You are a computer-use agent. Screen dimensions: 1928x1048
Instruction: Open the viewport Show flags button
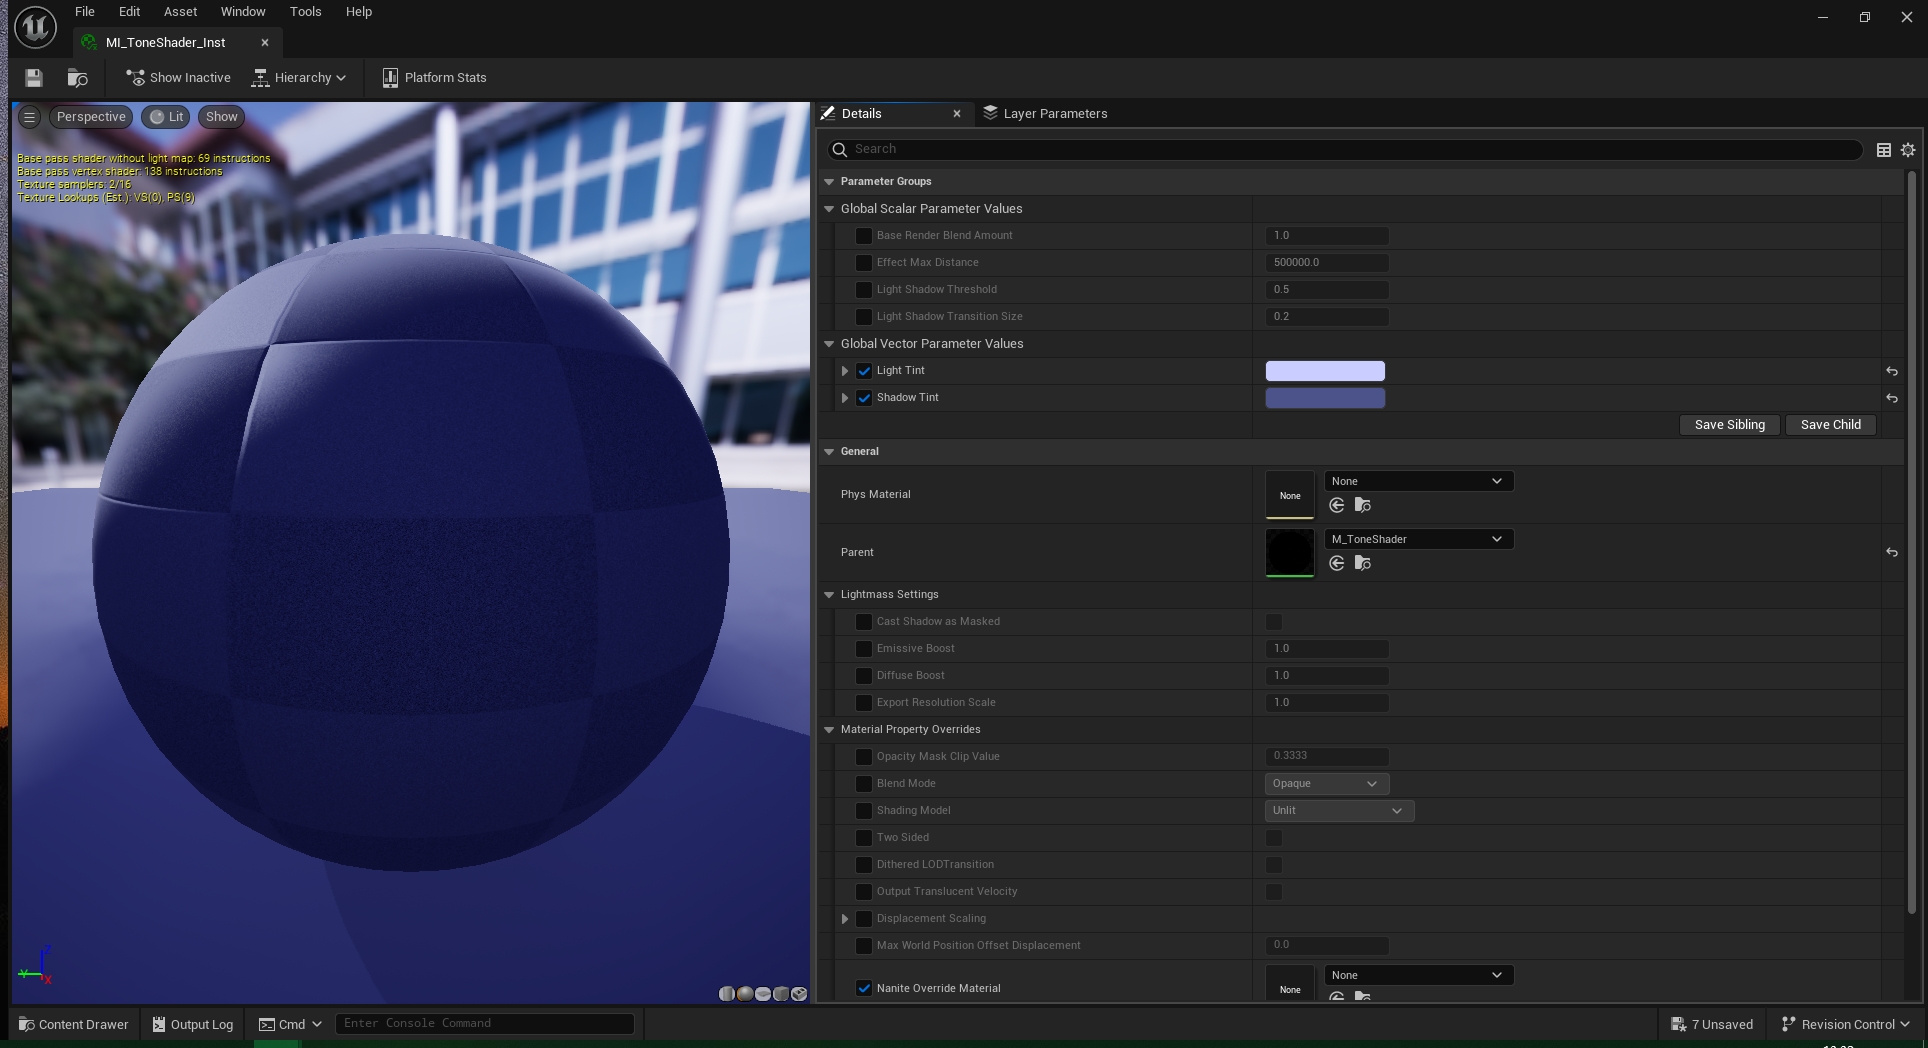point(222,117)
